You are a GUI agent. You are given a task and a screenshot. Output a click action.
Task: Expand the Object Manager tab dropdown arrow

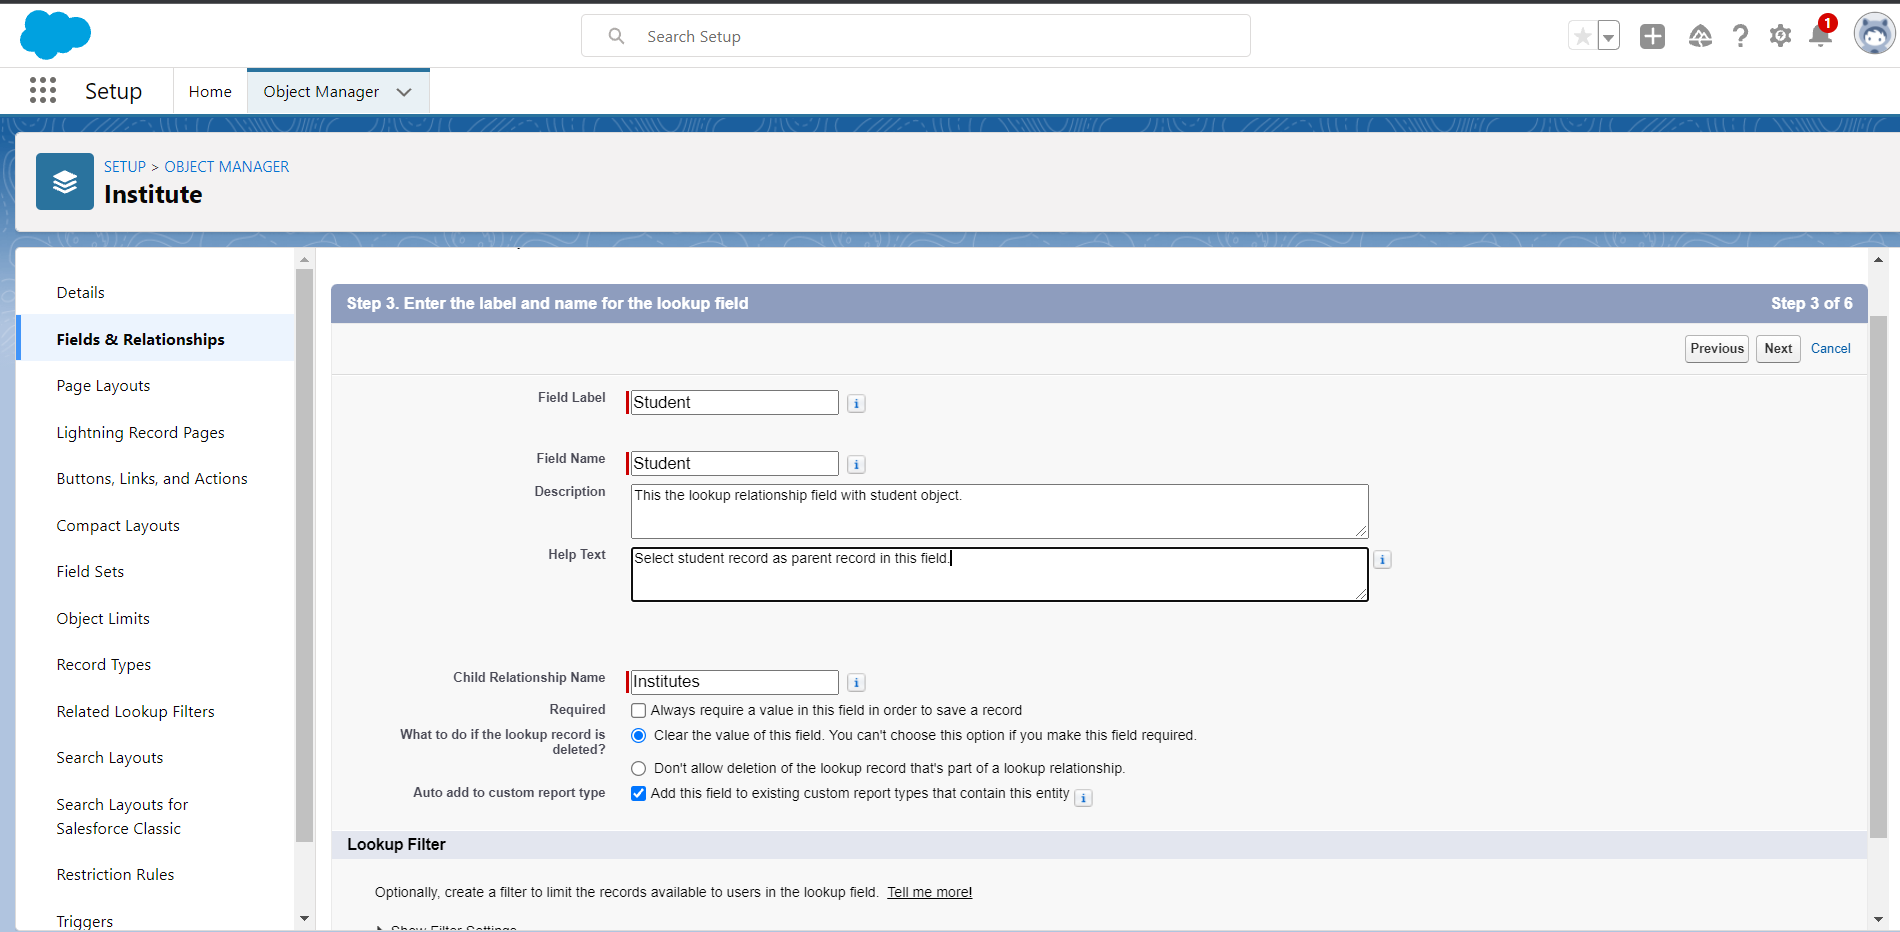[x=404, y=92]
